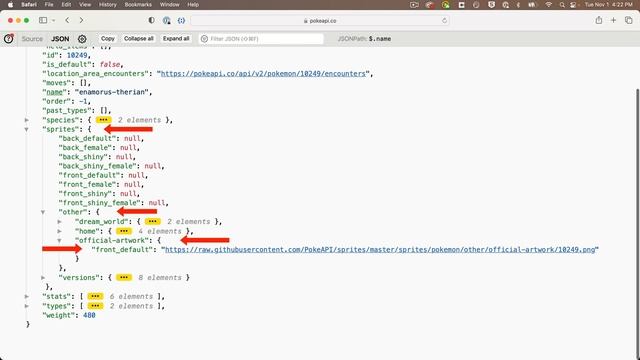Viewport: 640px width, 360px height.
Task: Collapse the other object
Action: [43, 212]
